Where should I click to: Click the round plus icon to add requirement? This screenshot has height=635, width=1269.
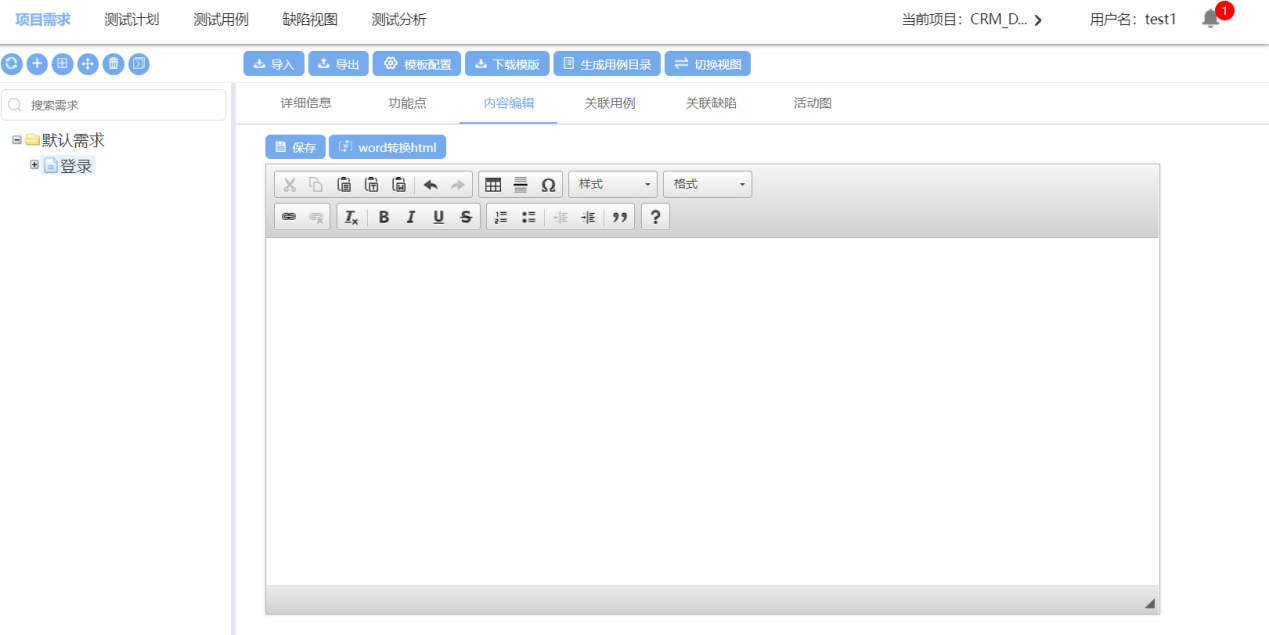37,64
